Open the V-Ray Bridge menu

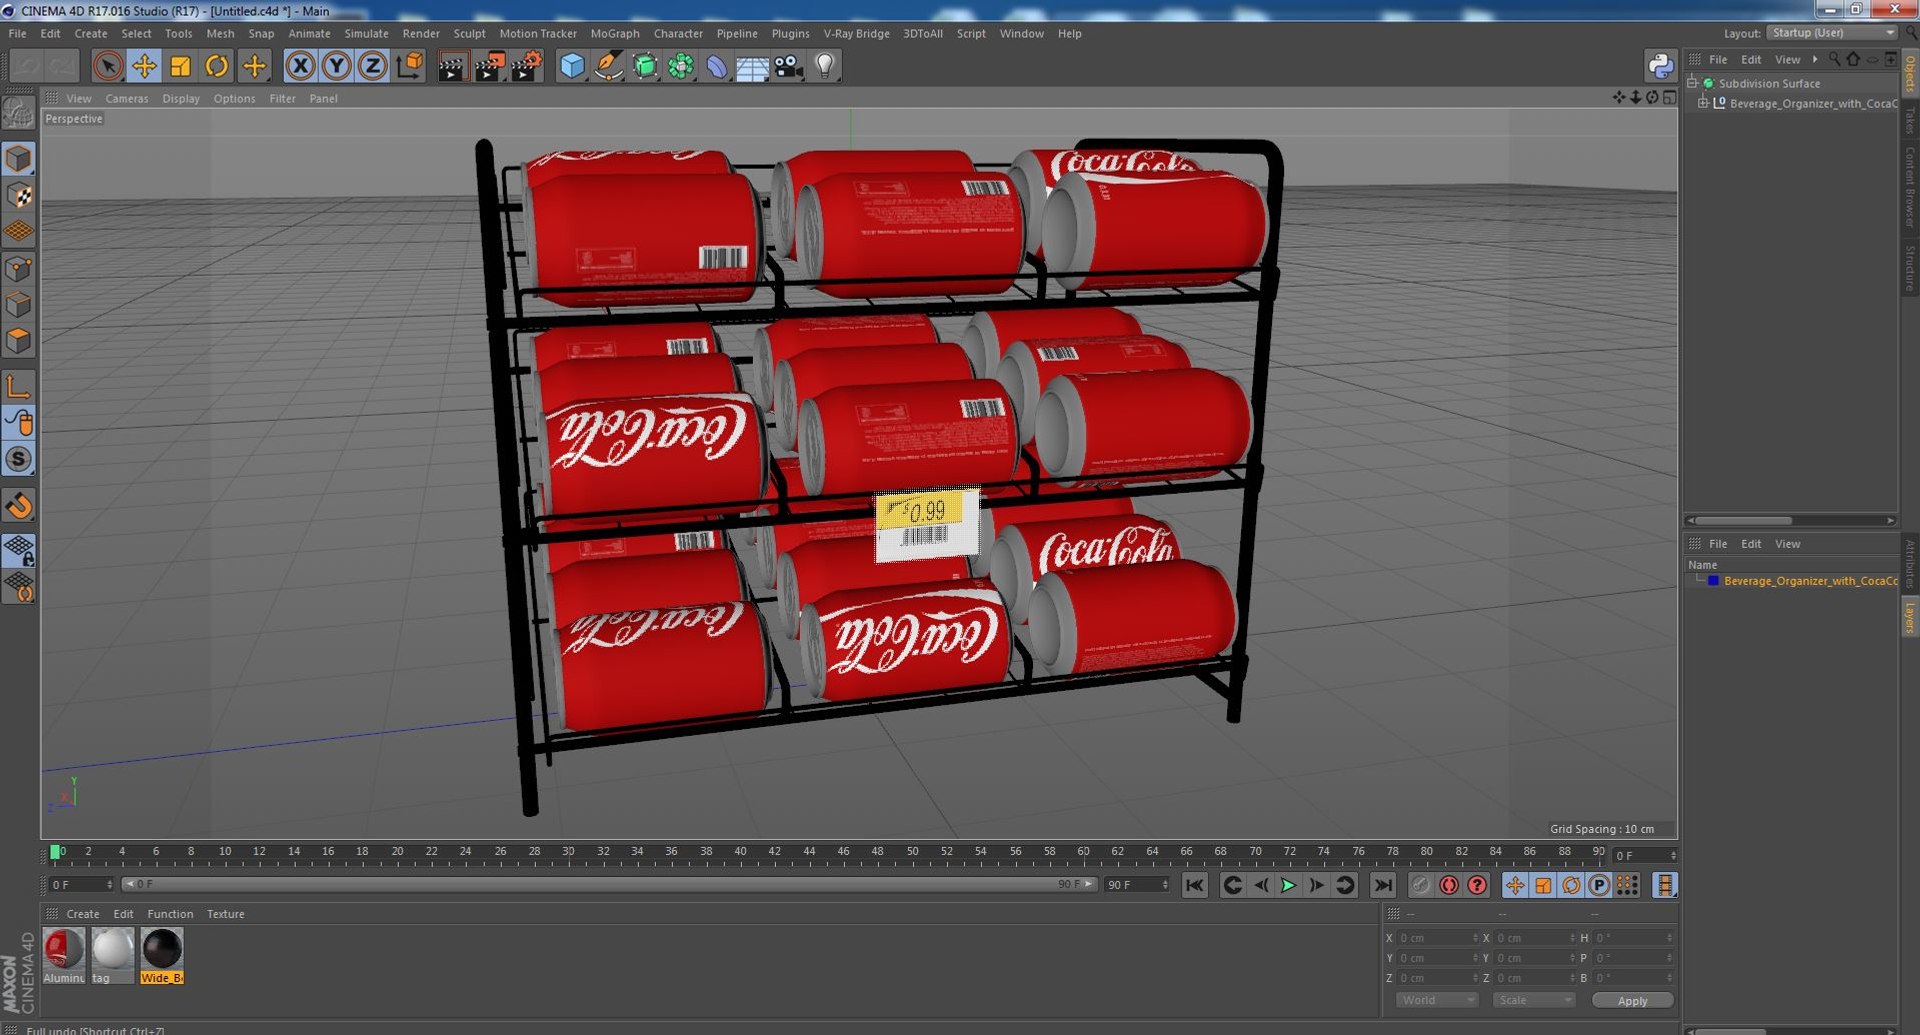point(856,33)
